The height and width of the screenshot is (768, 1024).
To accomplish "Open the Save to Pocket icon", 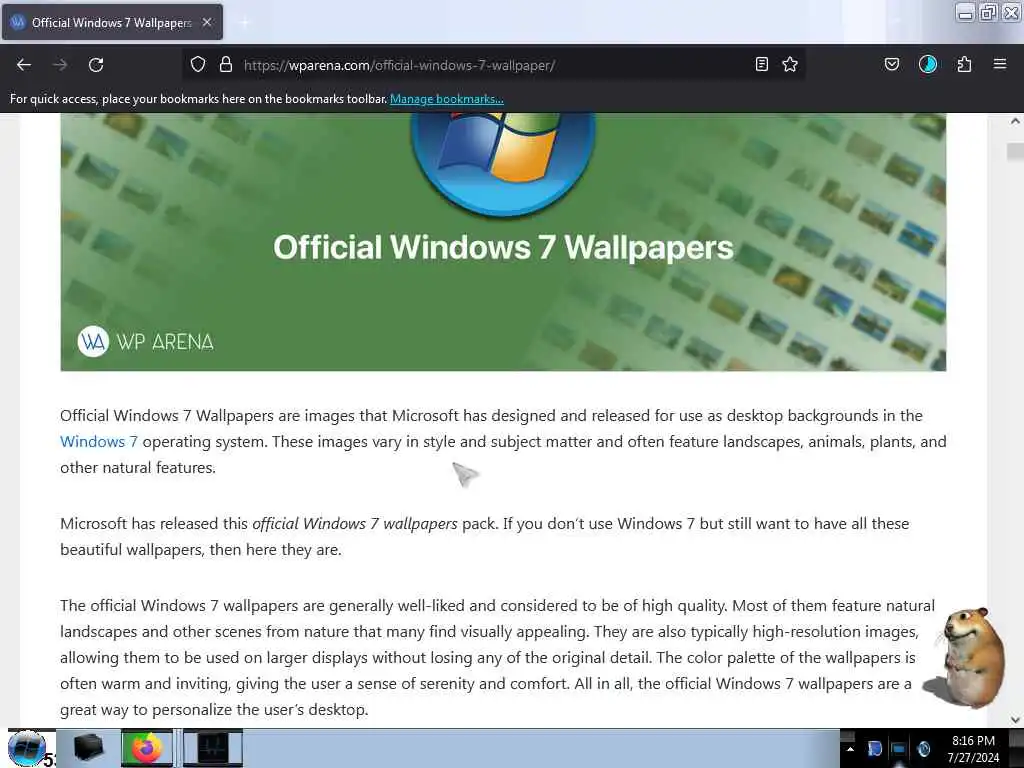I will (891, 65).
